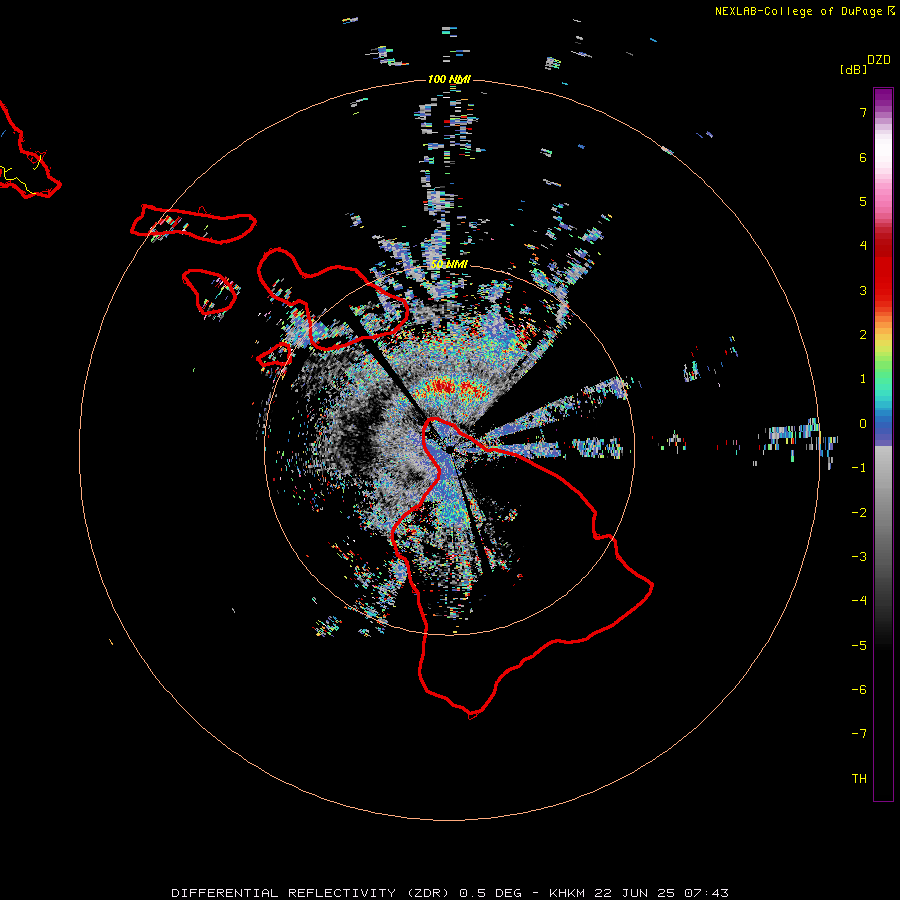Click the 4 value on color scale

[863, 246]
